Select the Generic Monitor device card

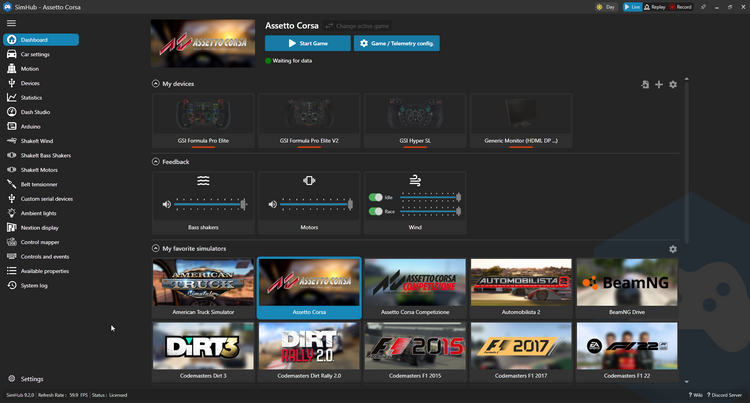[x=521, y=120]
